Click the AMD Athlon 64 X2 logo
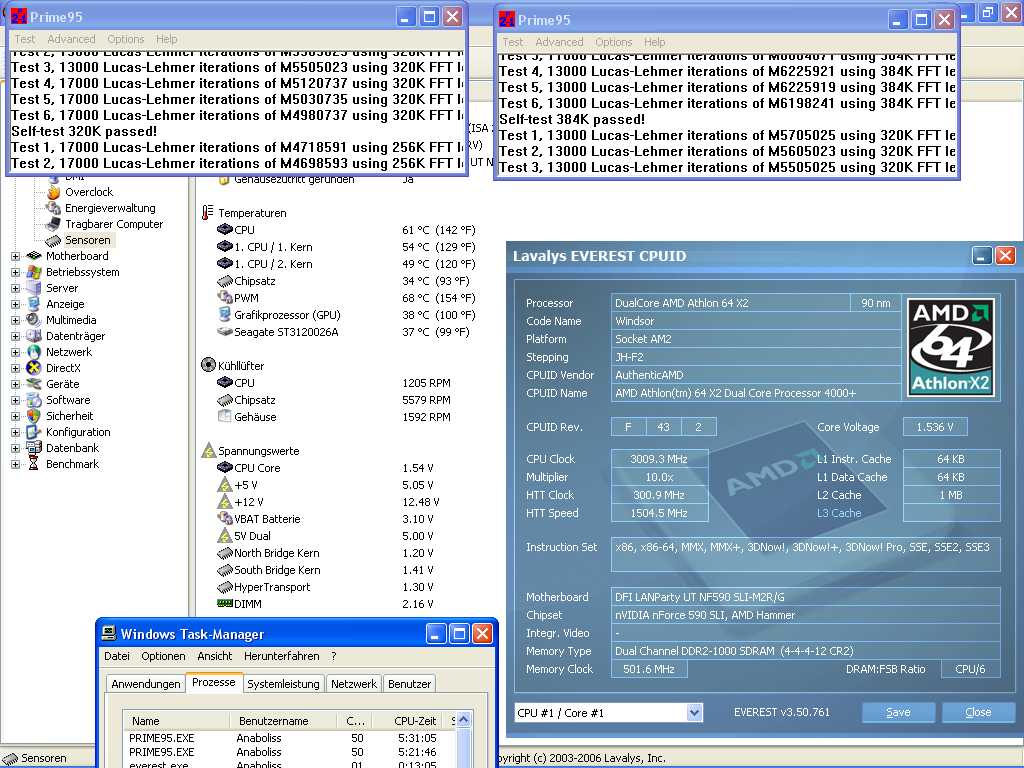 951,348
